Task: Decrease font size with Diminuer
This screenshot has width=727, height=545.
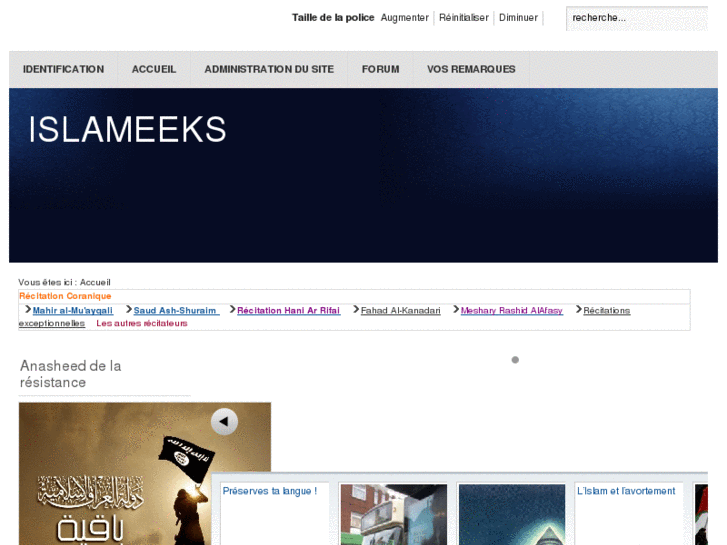Action: click(x=518, y=18)
